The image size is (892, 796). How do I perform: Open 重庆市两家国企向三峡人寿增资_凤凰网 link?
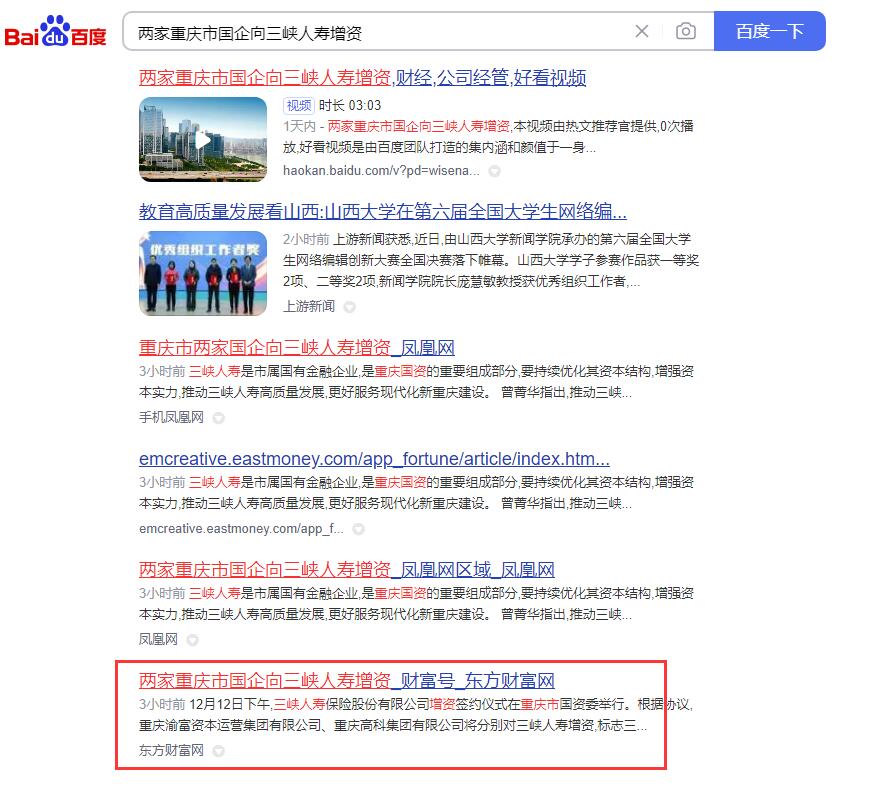coord(296,348)
